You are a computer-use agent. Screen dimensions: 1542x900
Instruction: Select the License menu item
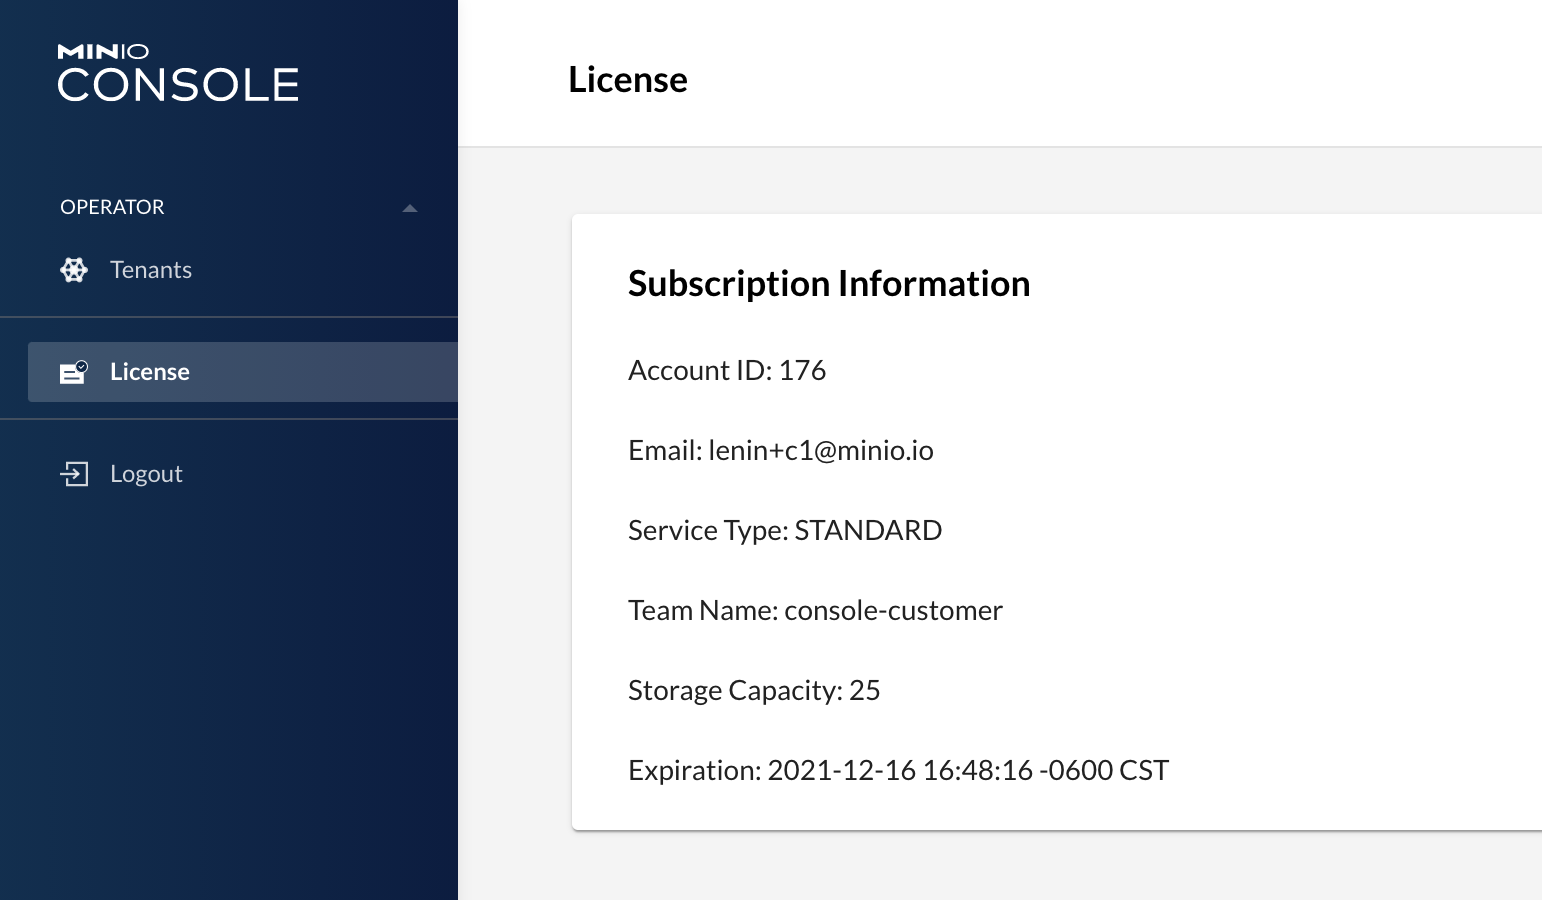coord(243,372)
